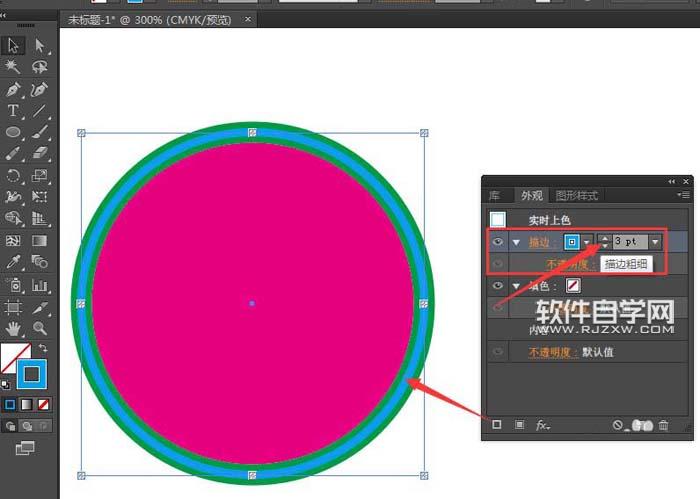Viewport: 700px width, 499px height.
Task: Select the Type tool
Action: (x=13, y=110)
